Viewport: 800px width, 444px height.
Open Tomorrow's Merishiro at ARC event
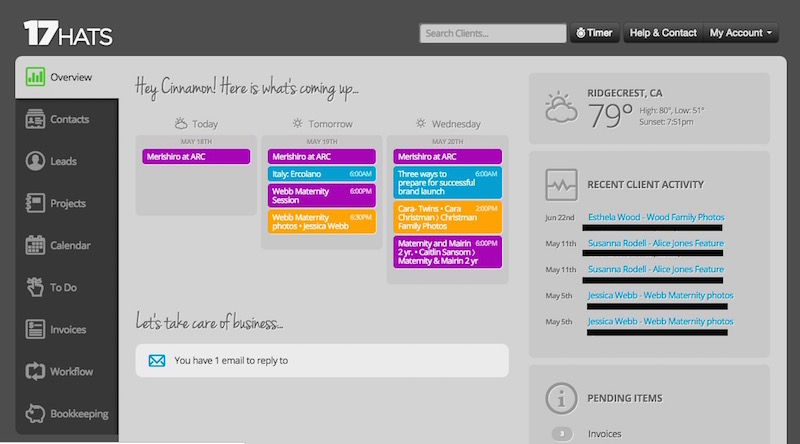coord(322,157)
